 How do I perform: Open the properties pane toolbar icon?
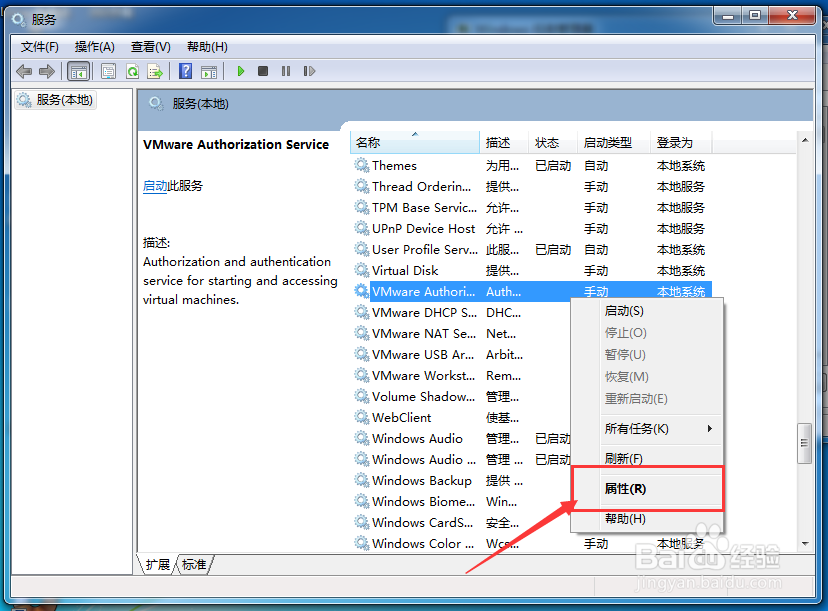(108, 70)
